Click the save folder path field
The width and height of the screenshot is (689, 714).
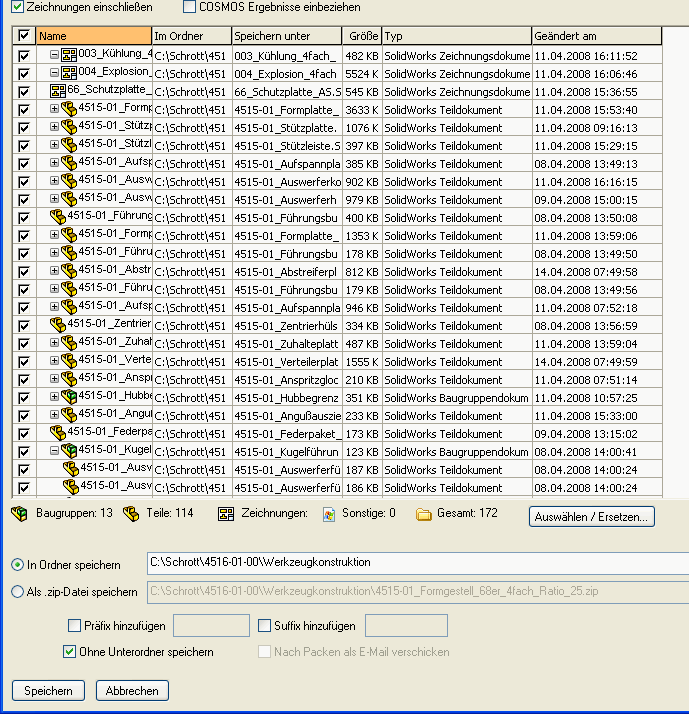click(x=418, y=563)
